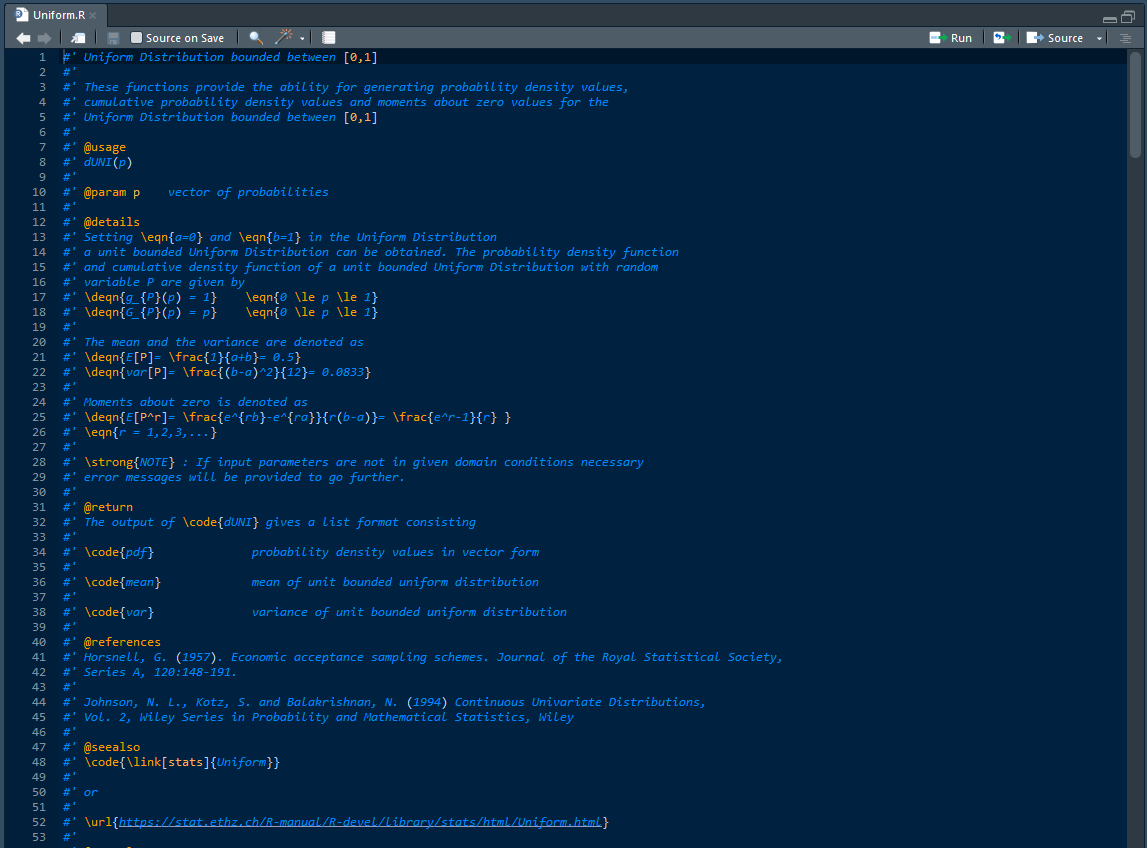The height and width of the screenshot is (848, 1147).
Task: Click the code tools magic wand icon
Action: tap(284, 37)
